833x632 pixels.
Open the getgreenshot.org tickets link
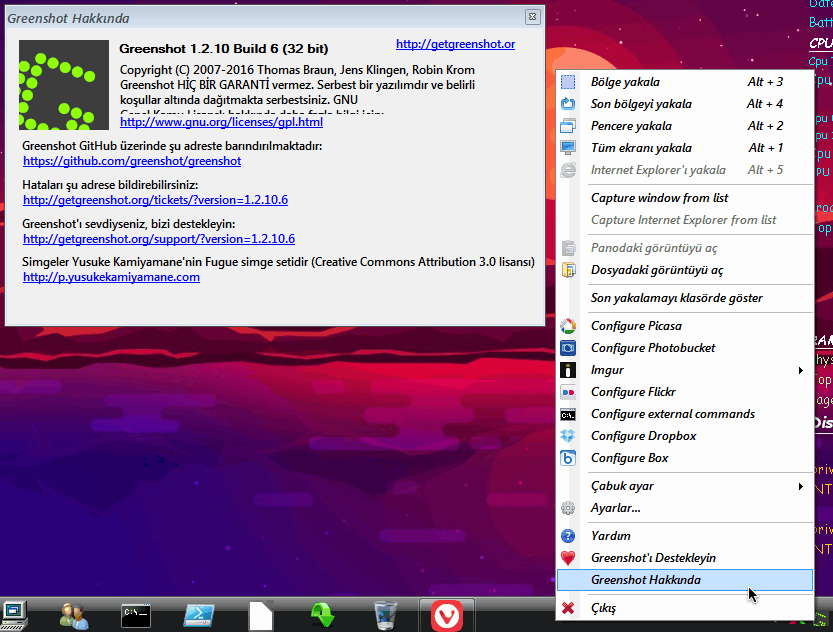click(x=155, y=200)
